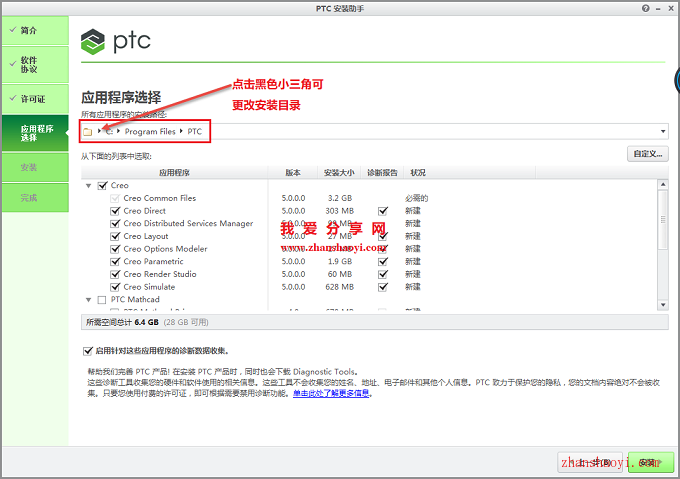
Task: Toggle Creo Parametric diagnostic report checkbox
Action: point(382,262)
